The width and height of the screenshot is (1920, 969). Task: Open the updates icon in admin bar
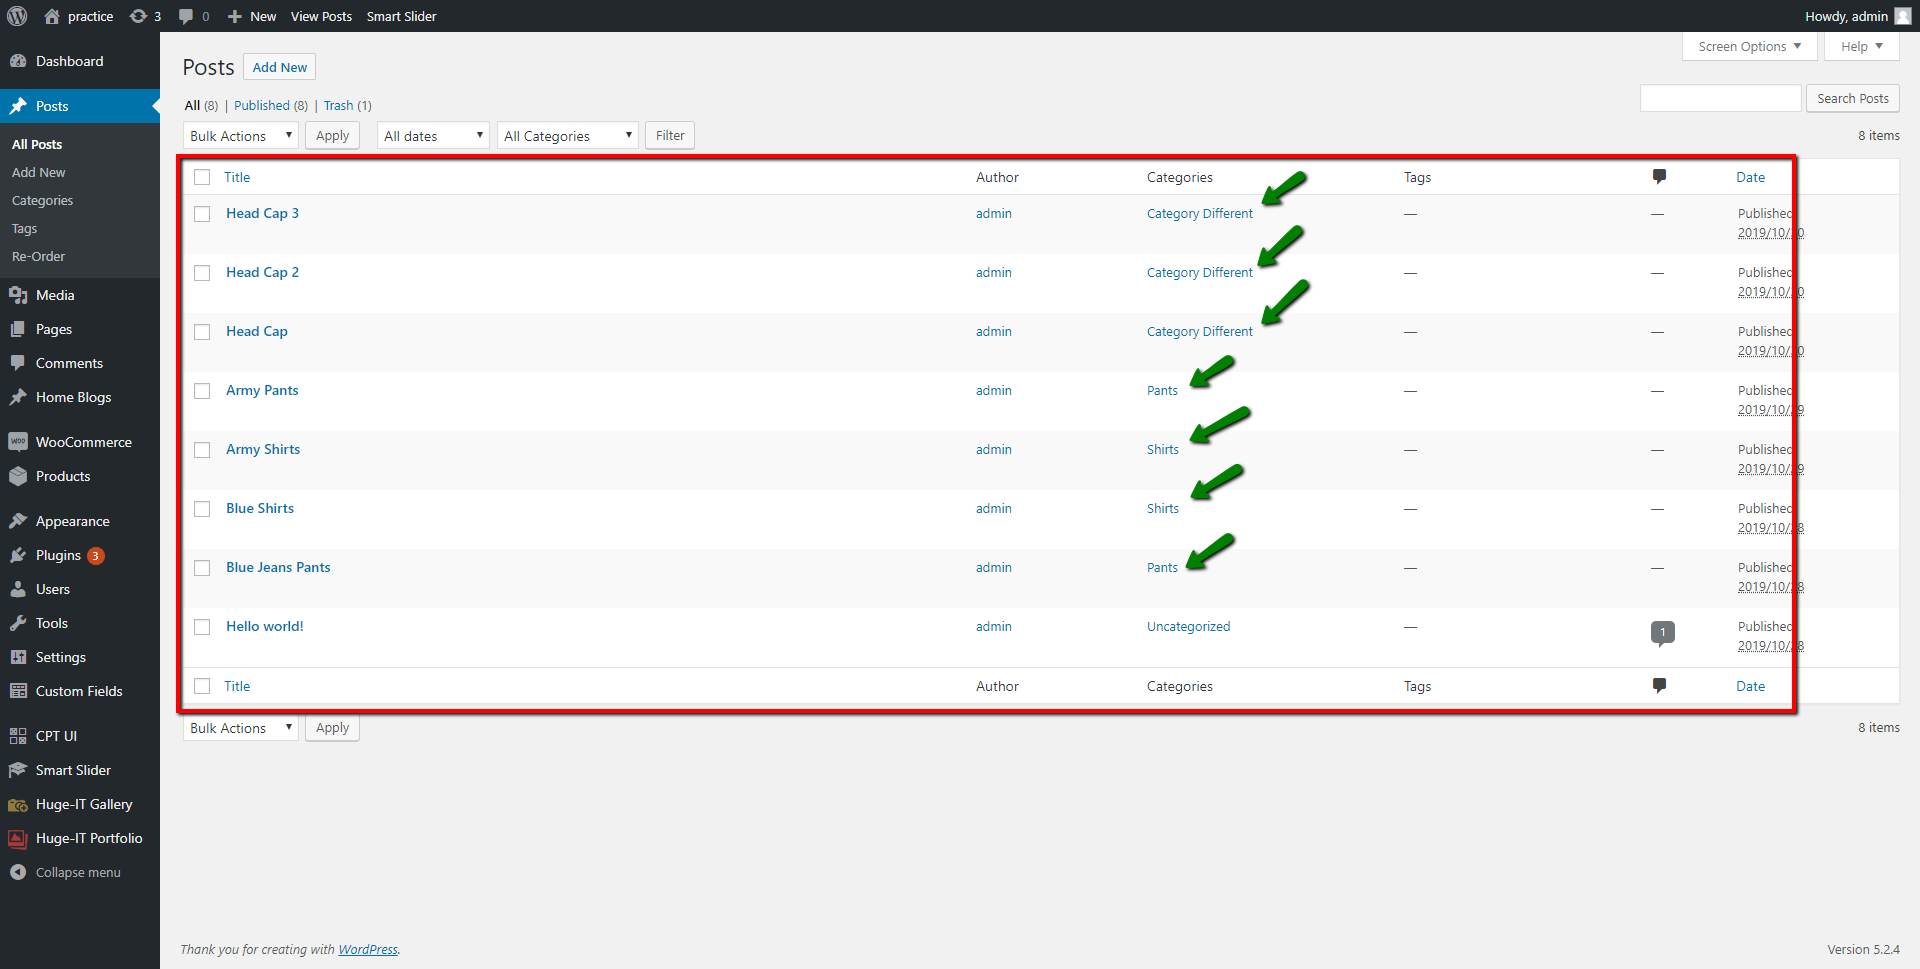point(139,16)
